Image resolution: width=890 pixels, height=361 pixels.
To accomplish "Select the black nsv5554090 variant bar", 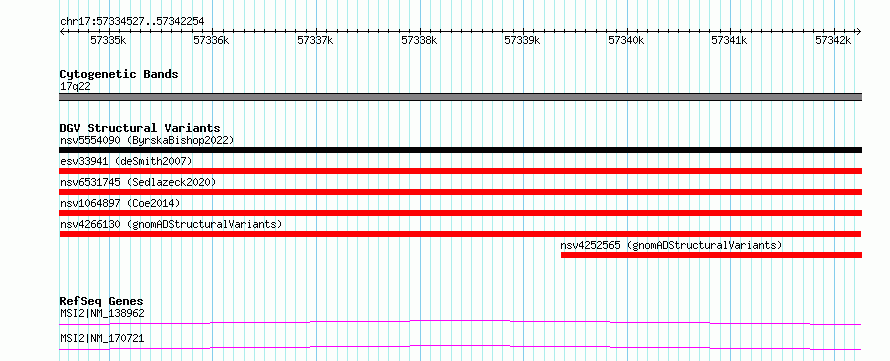I will (461, 150).
